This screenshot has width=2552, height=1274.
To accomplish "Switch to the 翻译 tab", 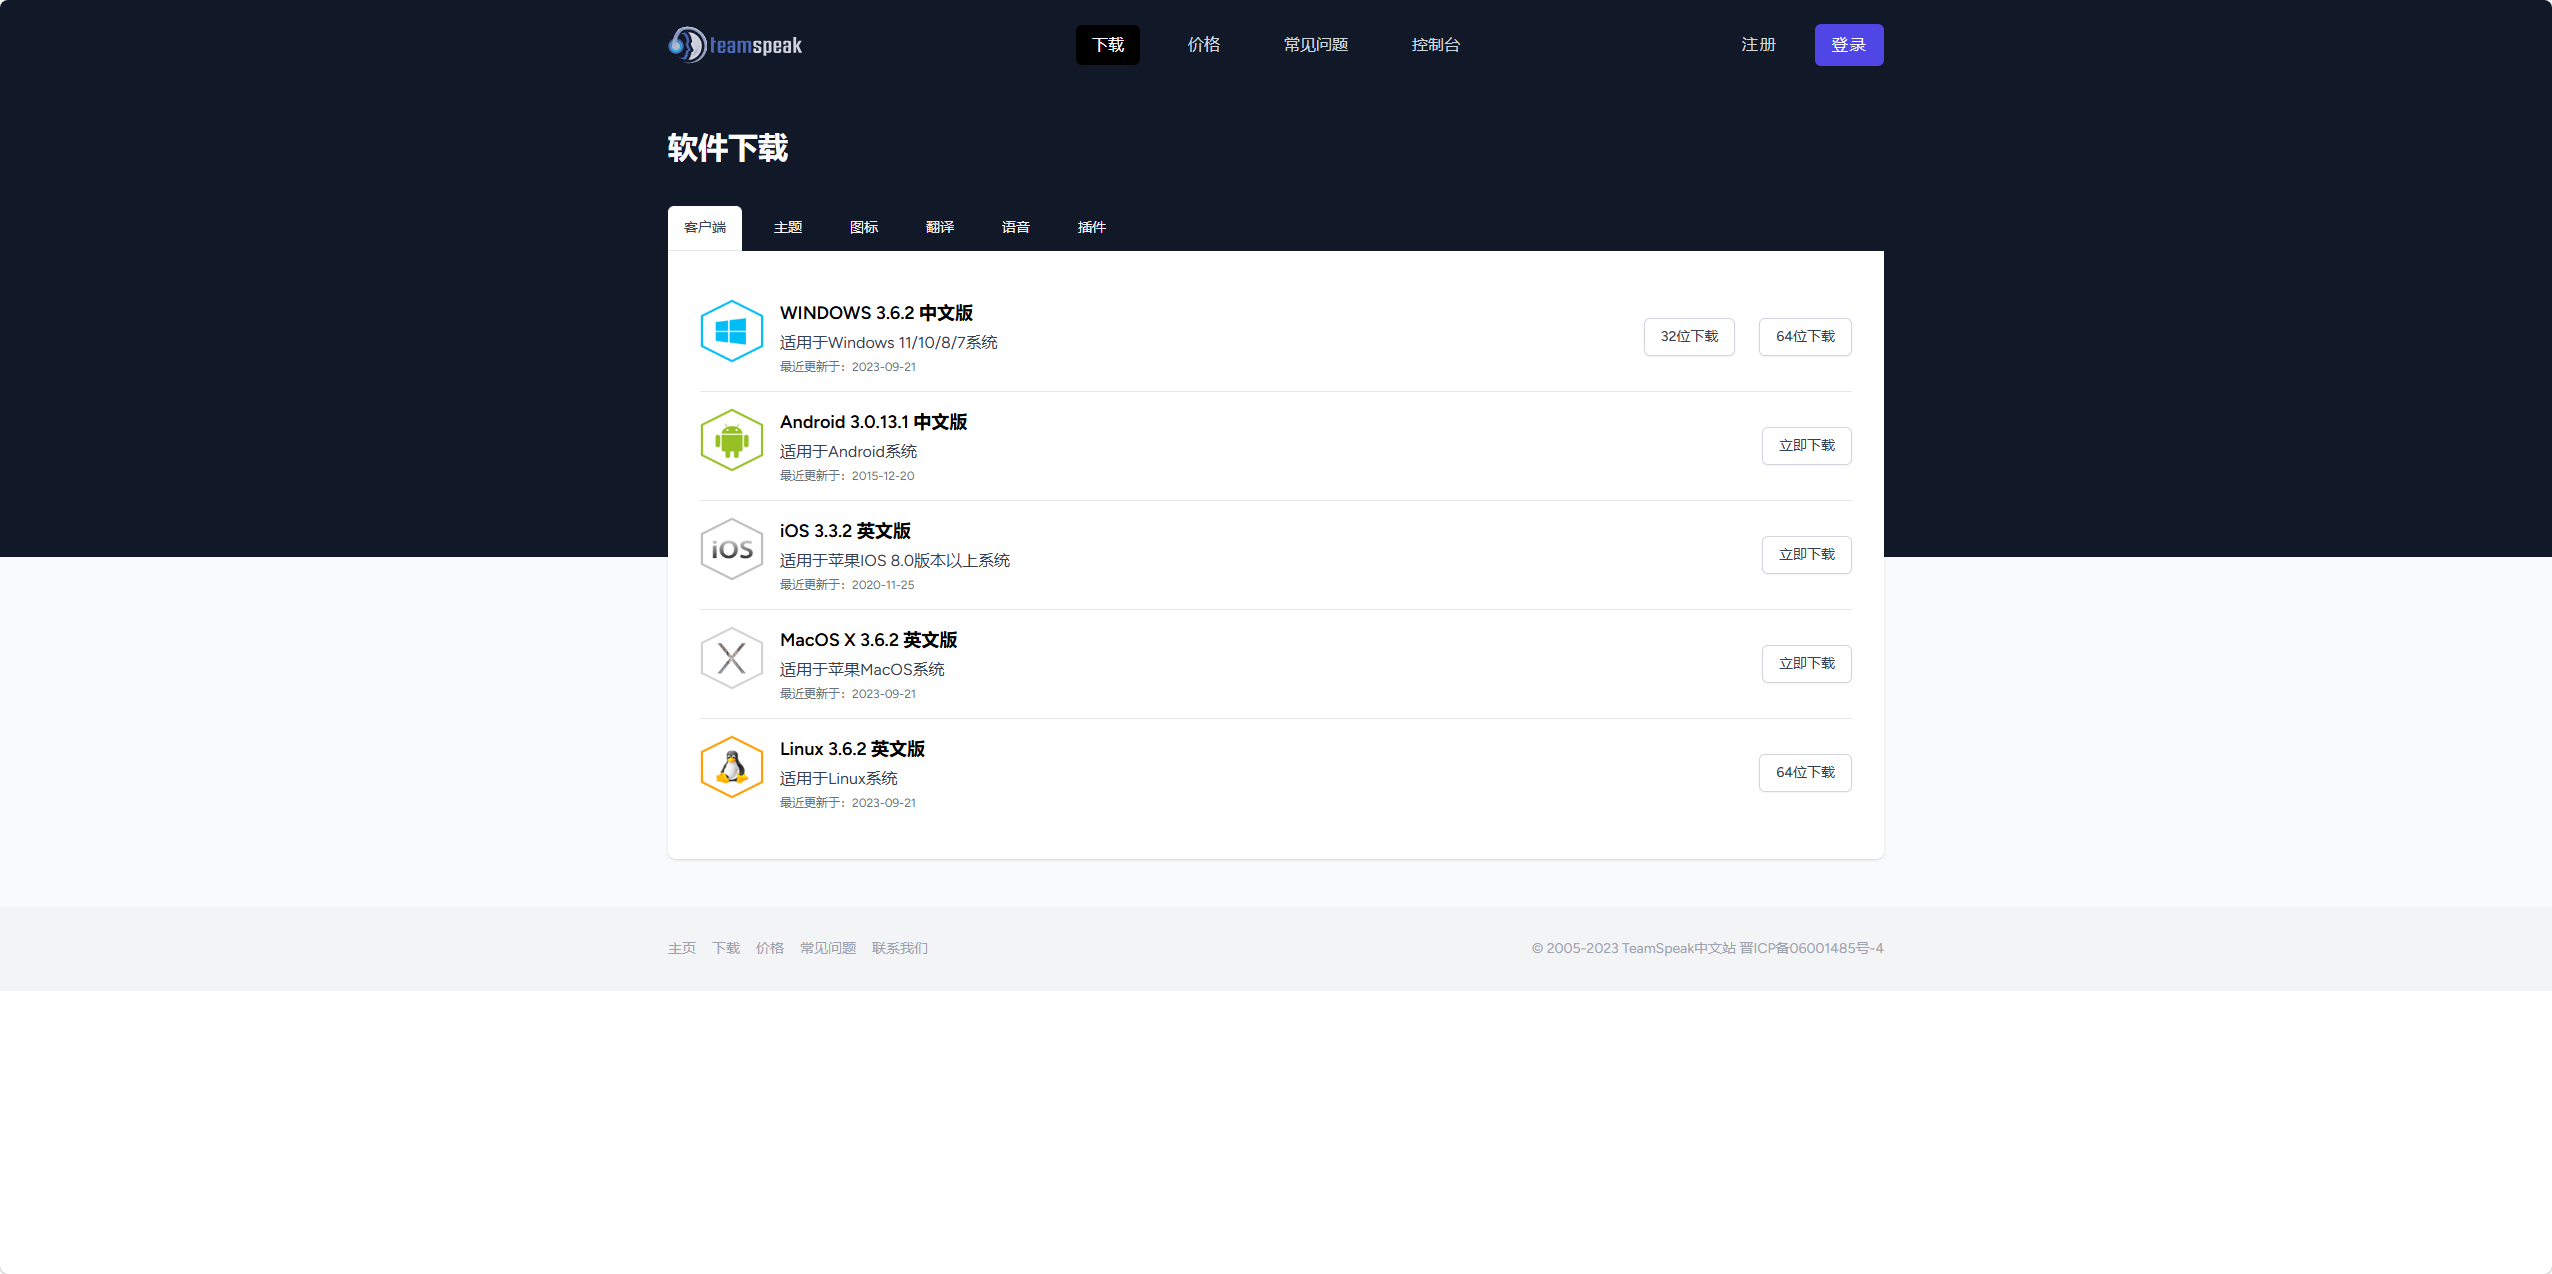I will [x=940, y=228].
